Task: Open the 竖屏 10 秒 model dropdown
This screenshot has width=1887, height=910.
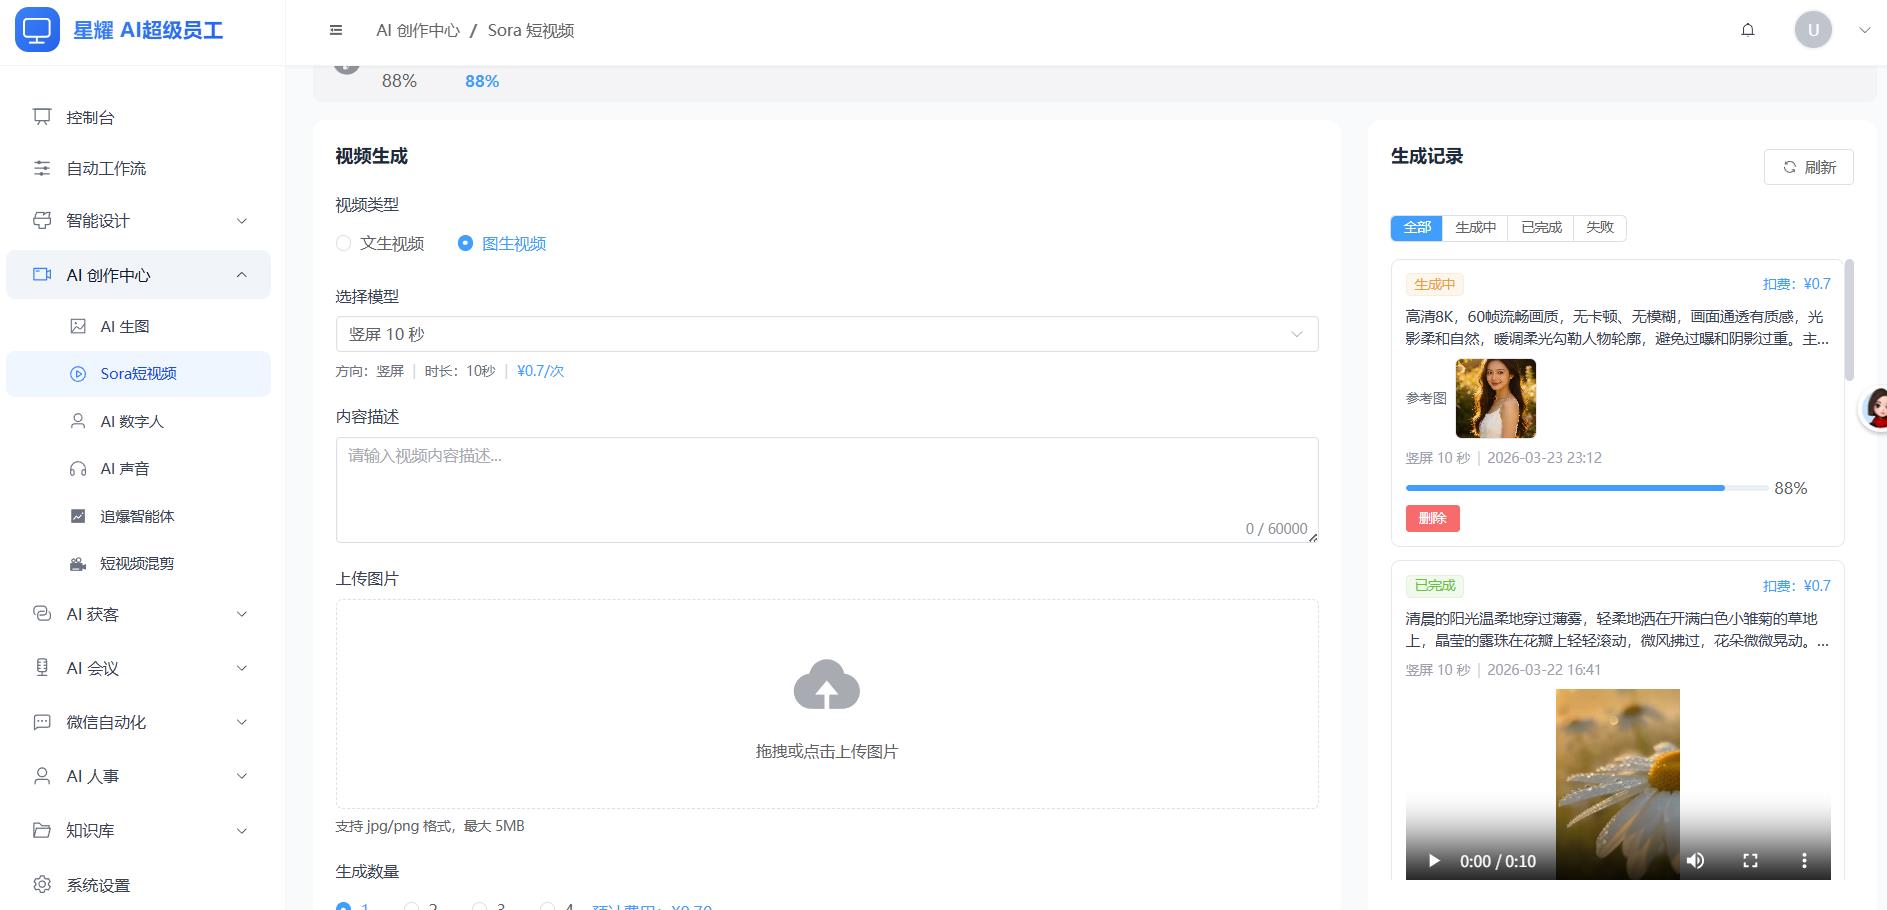Action: click(826, 334)
